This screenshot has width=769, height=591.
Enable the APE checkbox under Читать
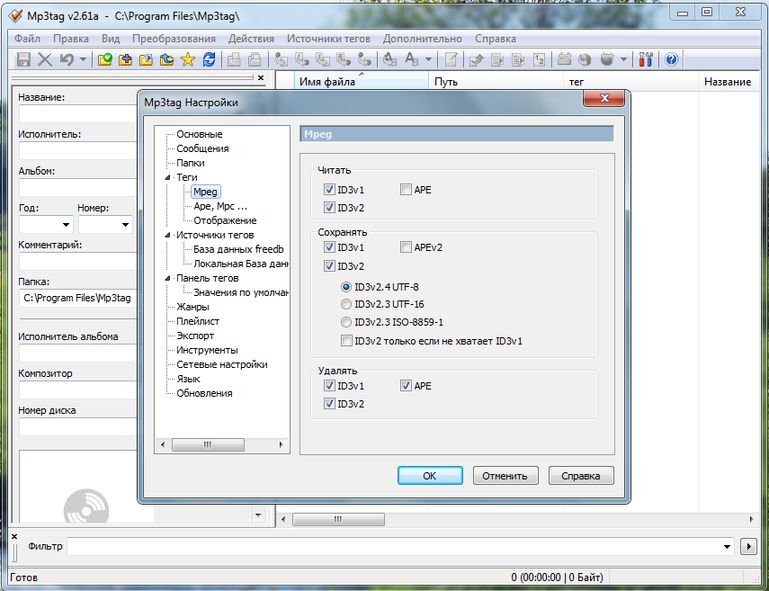point(406,189)
